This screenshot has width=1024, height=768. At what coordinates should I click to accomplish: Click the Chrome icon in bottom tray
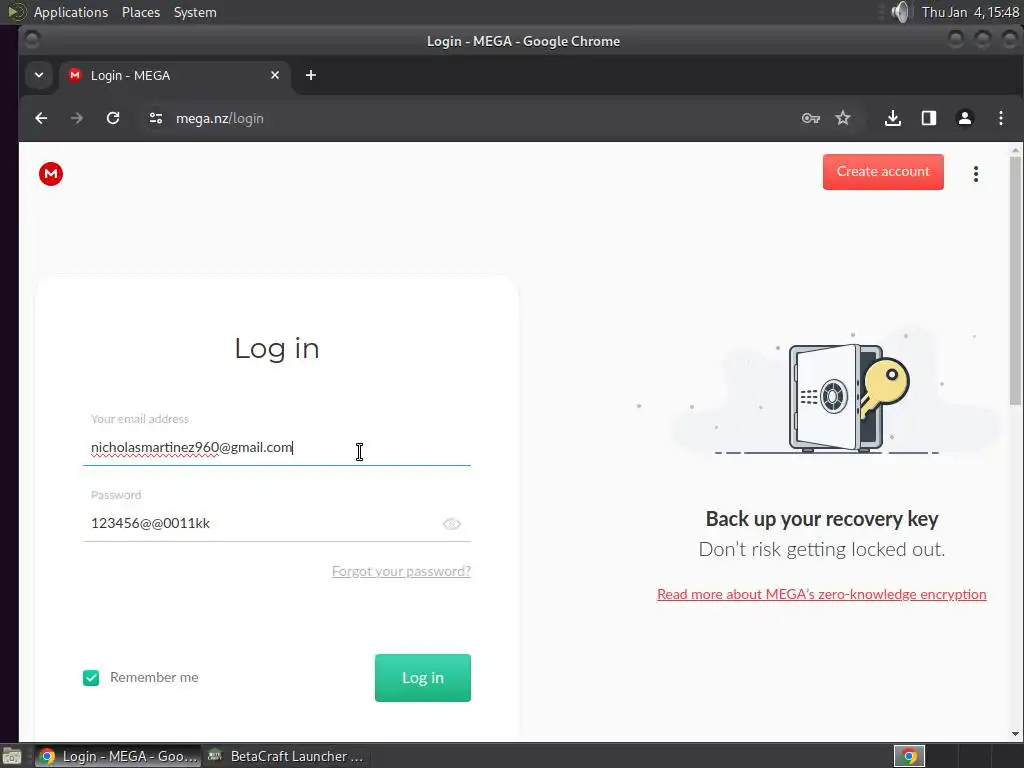(909, 756)
